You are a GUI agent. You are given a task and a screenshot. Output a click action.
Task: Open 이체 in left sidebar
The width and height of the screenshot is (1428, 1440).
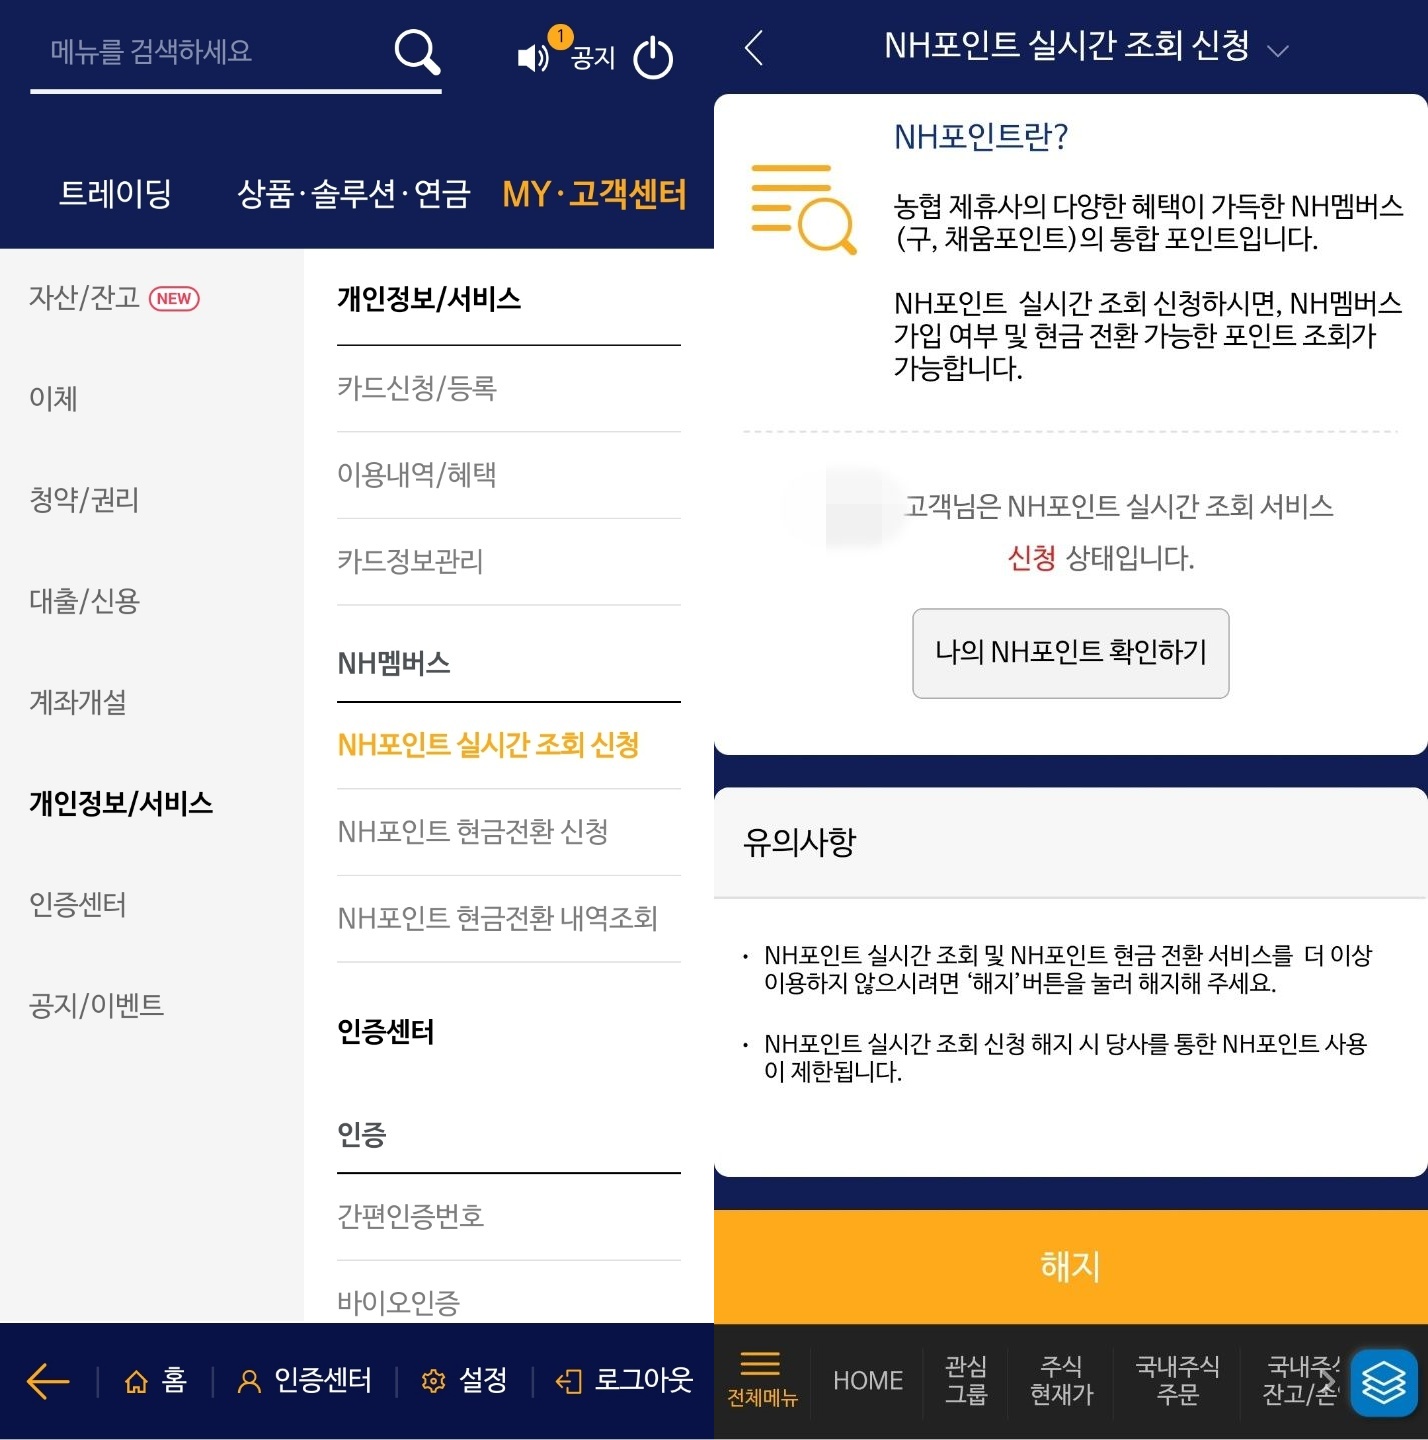[x=53, y=398]
